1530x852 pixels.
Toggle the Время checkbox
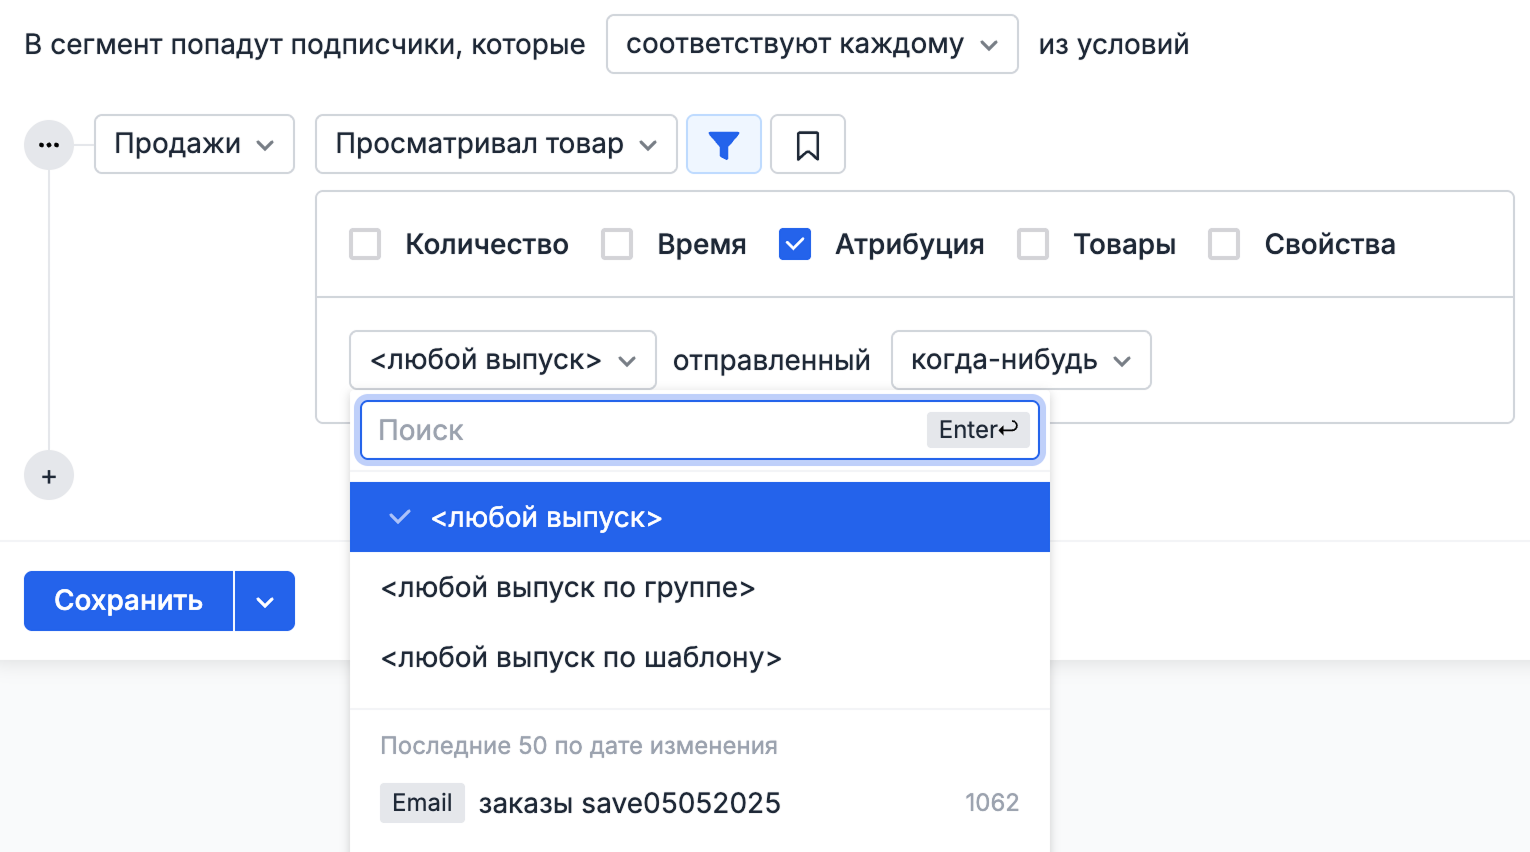pyautogui.click(x=617, y=245)
